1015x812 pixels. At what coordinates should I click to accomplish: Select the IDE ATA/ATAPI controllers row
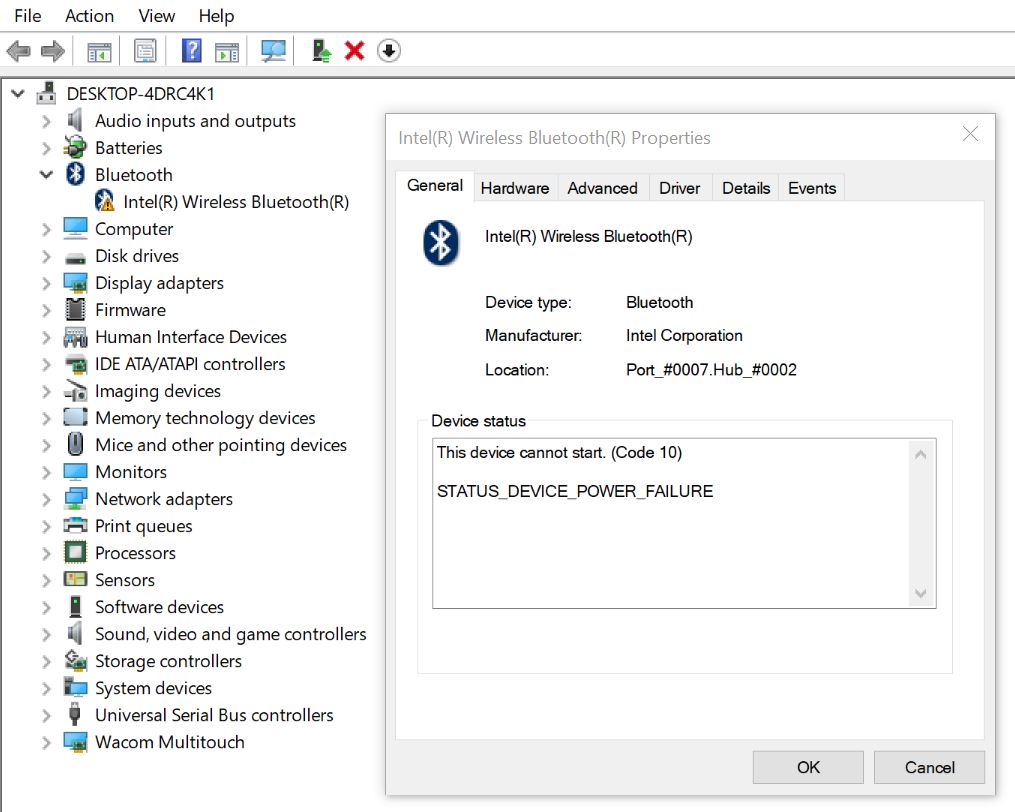tap(190, 364)
